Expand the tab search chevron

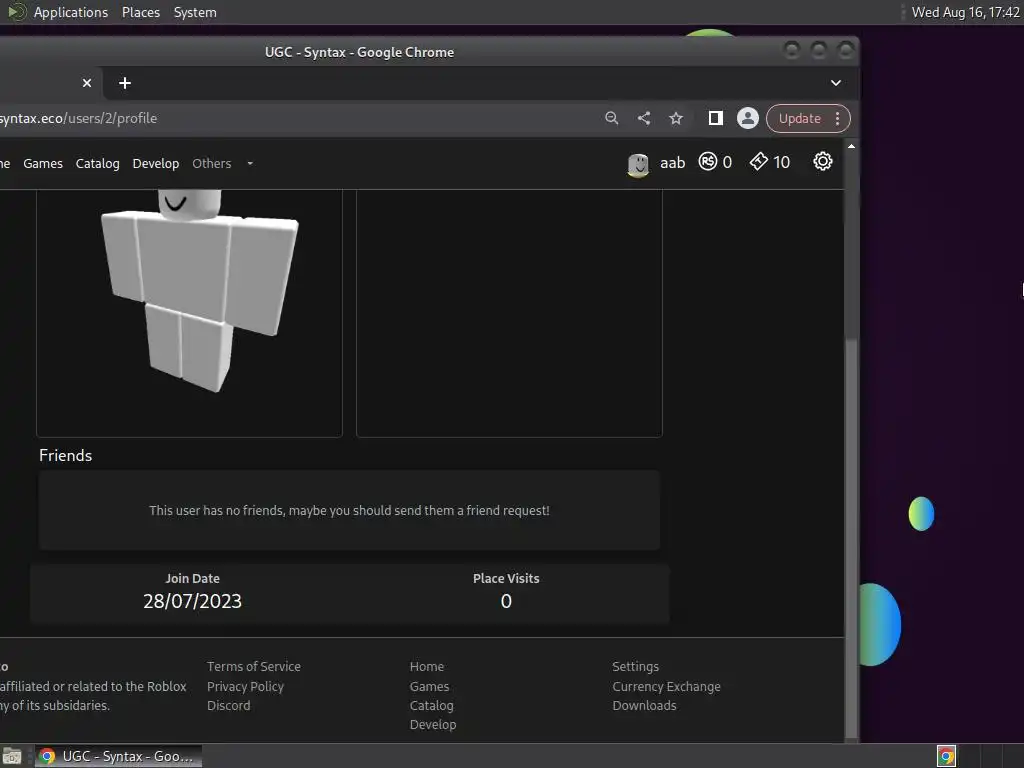pos(836,83)
